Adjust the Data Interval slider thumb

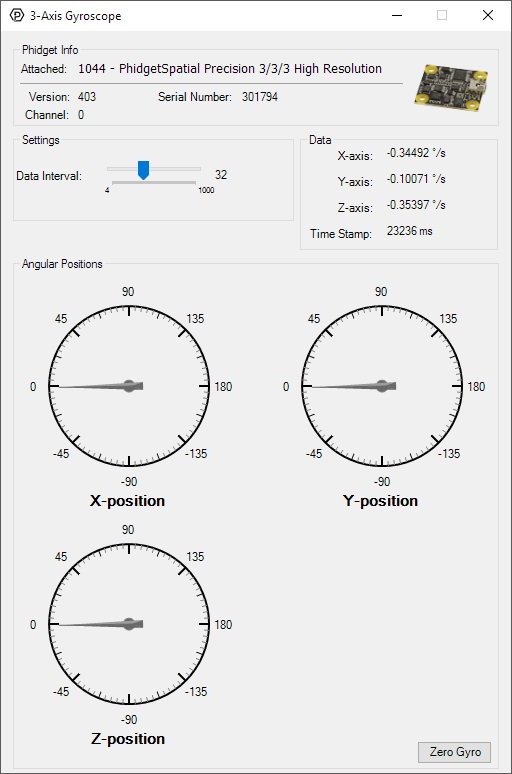pos(143,170)
